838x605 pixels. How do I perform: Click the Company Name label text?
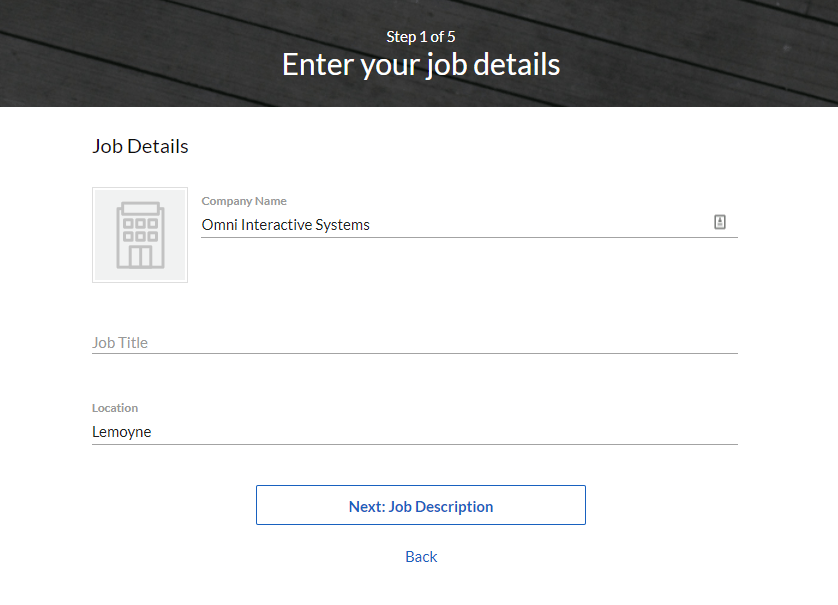click(x=243, y=201)
